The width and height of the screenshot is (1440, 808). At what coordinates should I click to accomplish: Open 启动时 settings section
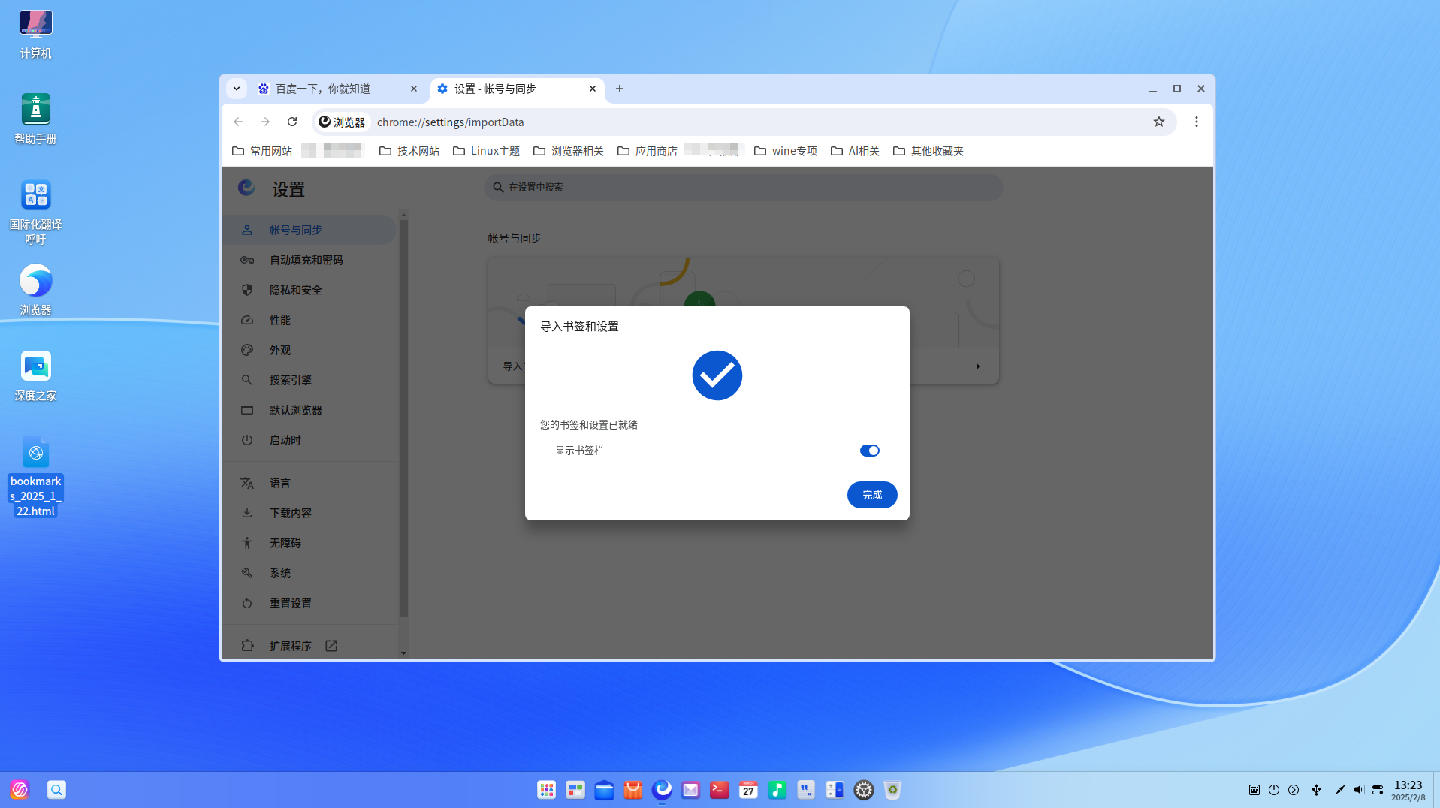tap(309, 440)
